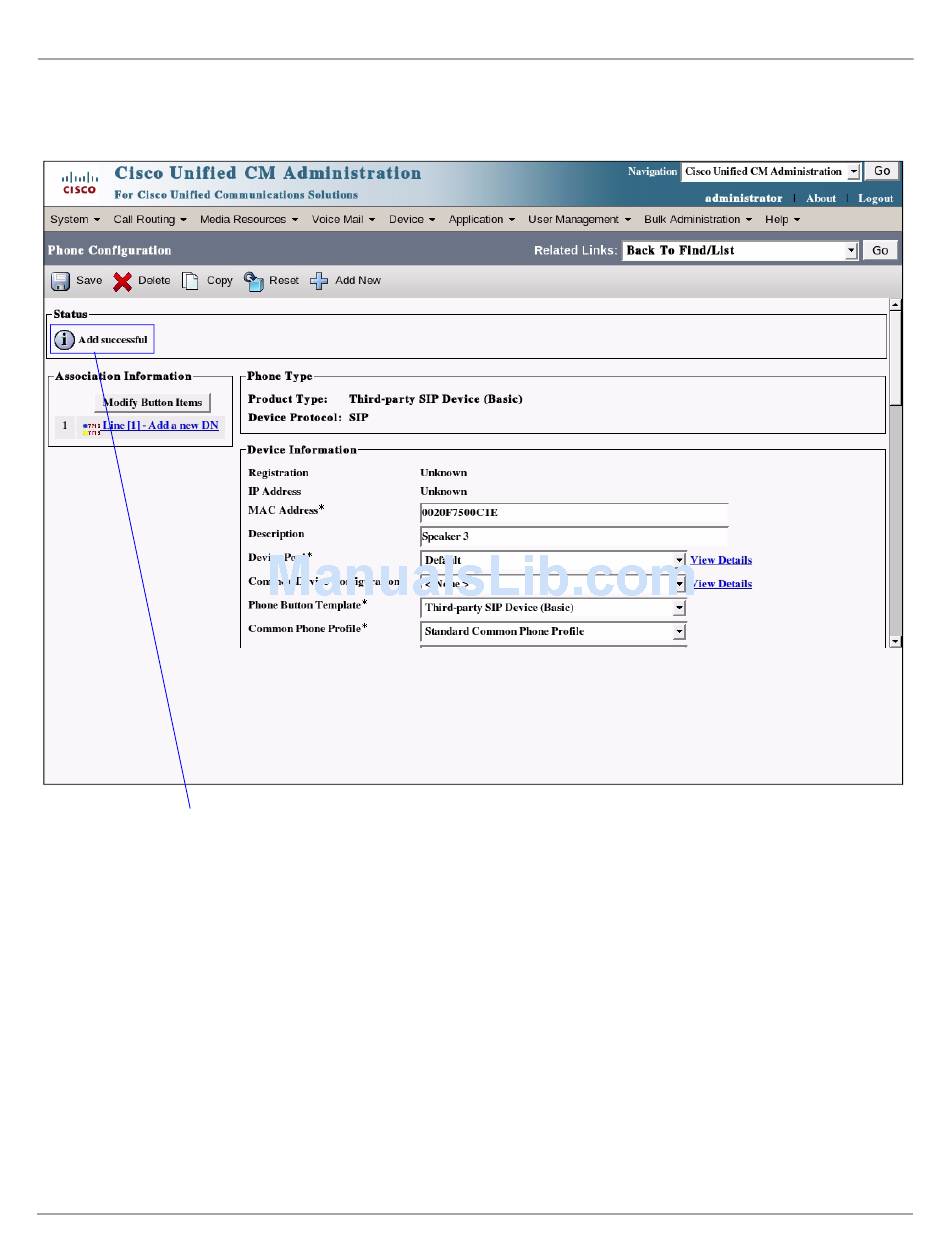Open the Navigation dropdown

770,172
